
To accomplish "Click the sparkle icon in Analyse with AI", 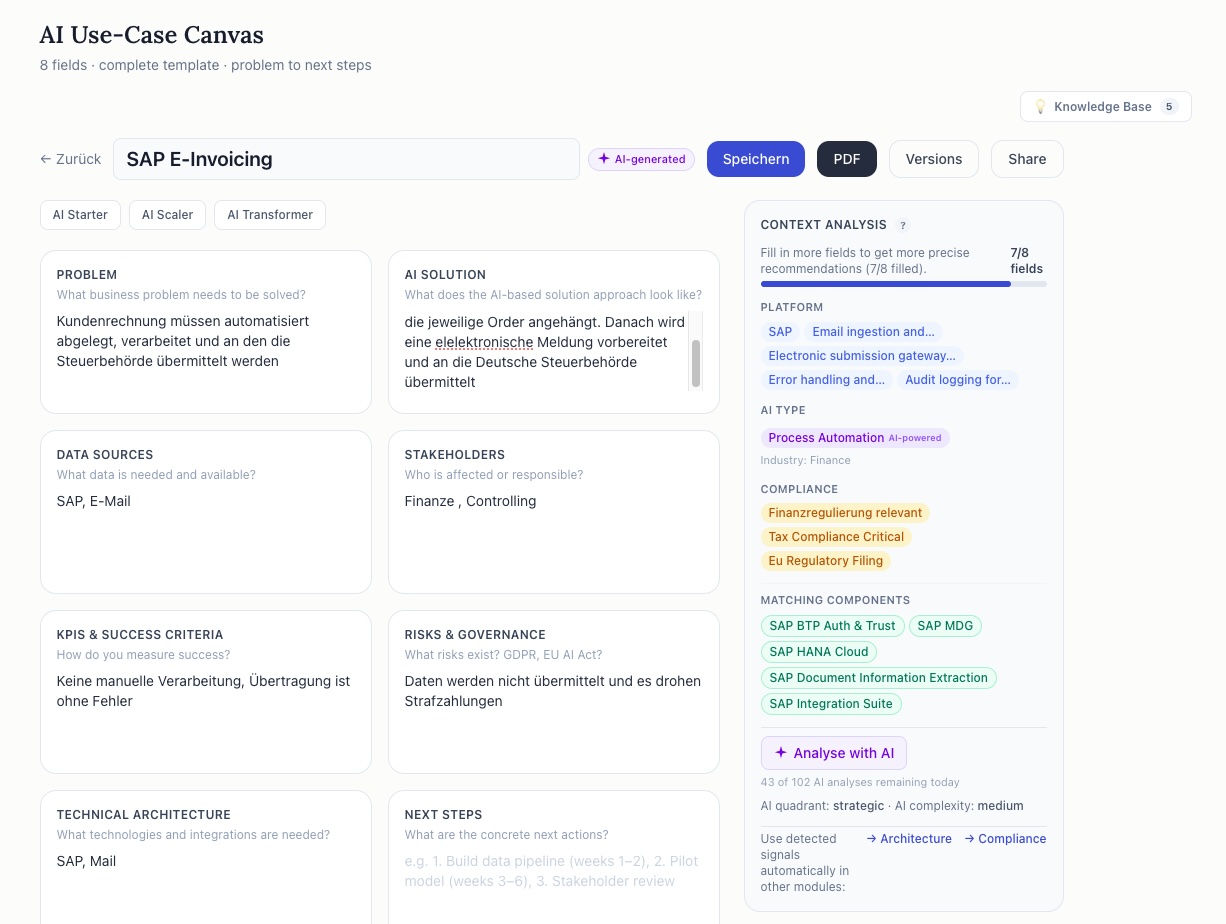I will tap(781, 753).
